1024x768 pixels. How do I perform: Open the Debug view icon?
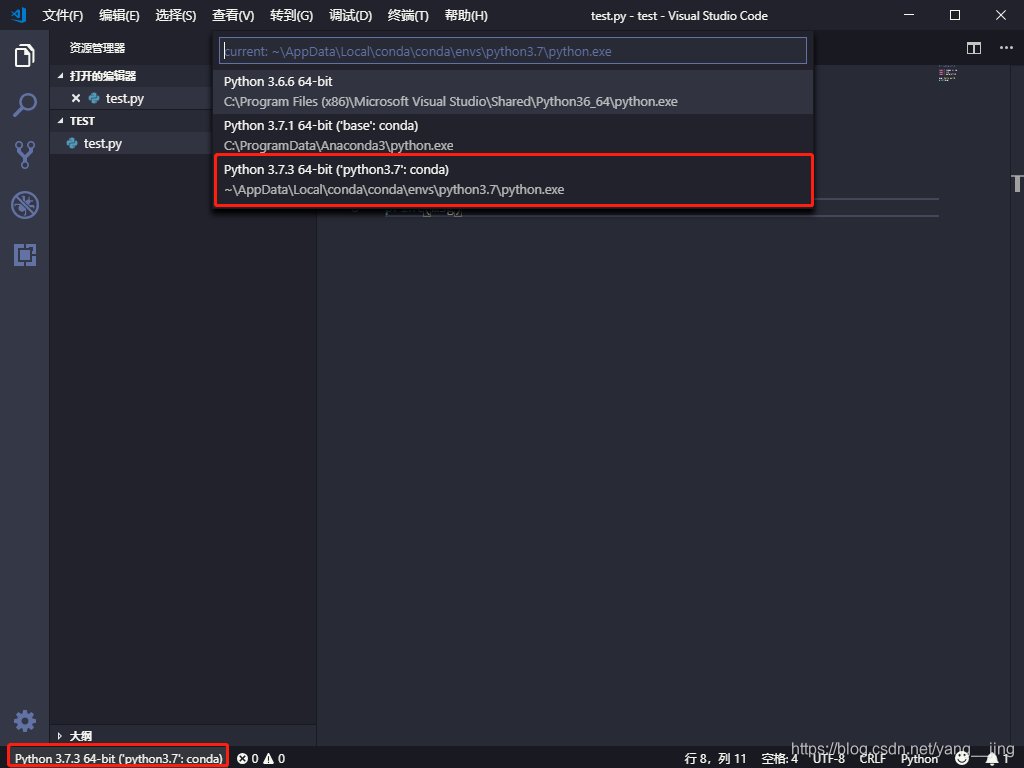[24, 205]
